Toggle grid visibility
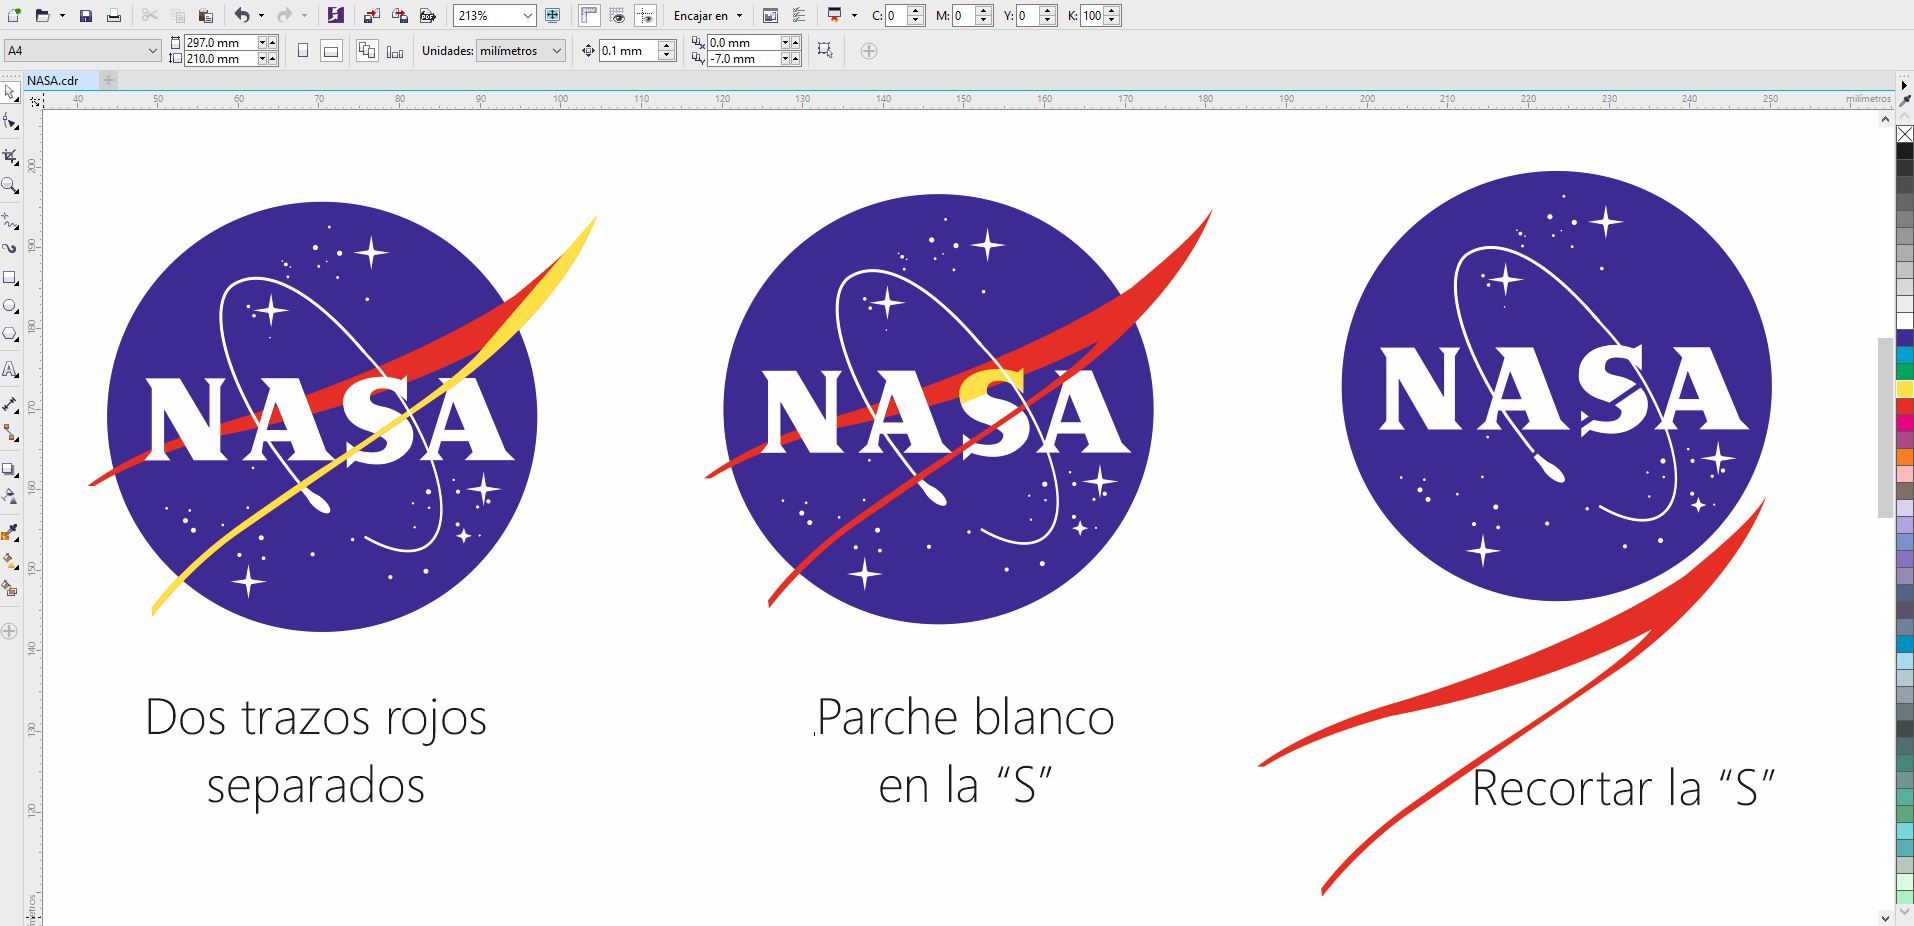The height and width of the screenshot is (926, 1914). coord(618,15)
